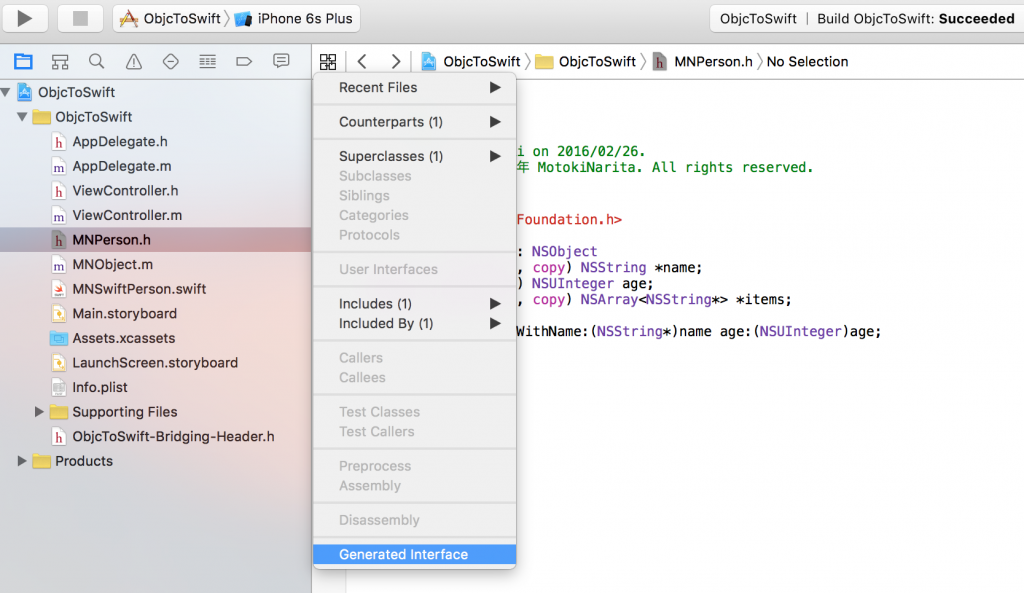Screen dimensions: 1024x593
Task: Open the Test navigator diamond icon
Action: click(x=170, y=61)
